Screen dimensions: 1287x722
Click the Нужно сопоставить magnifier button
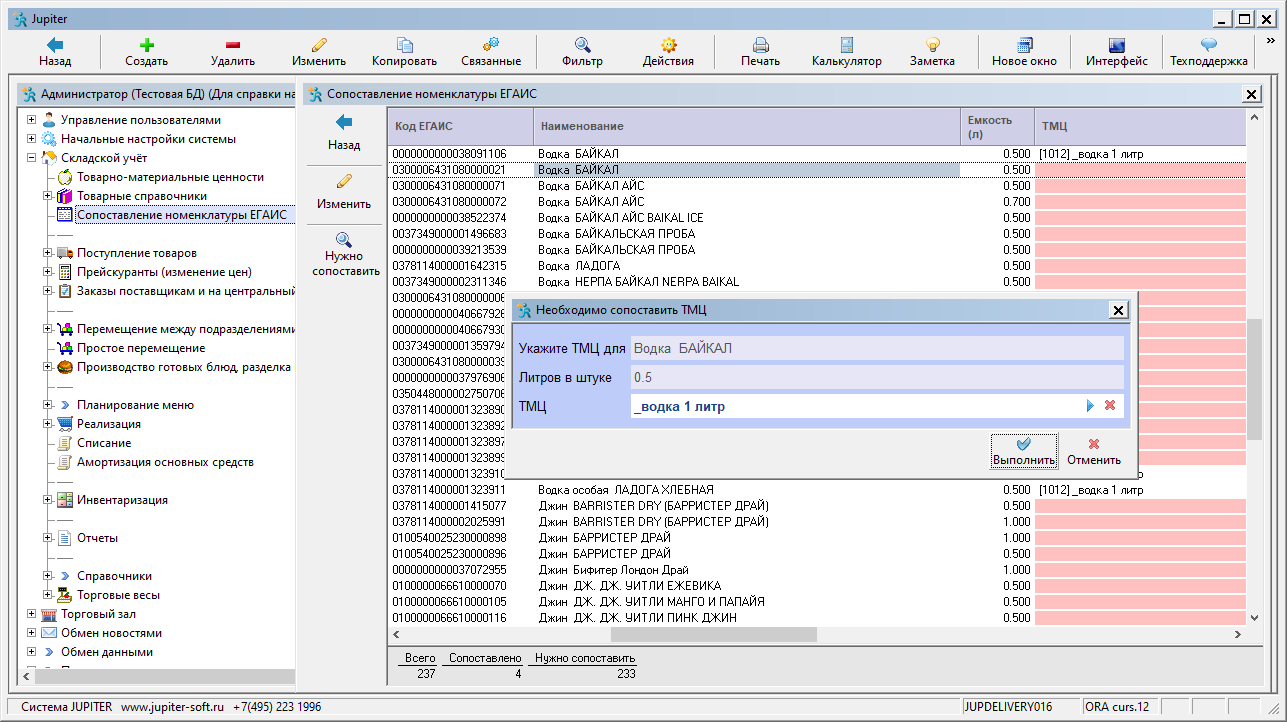tap(344, 254)
